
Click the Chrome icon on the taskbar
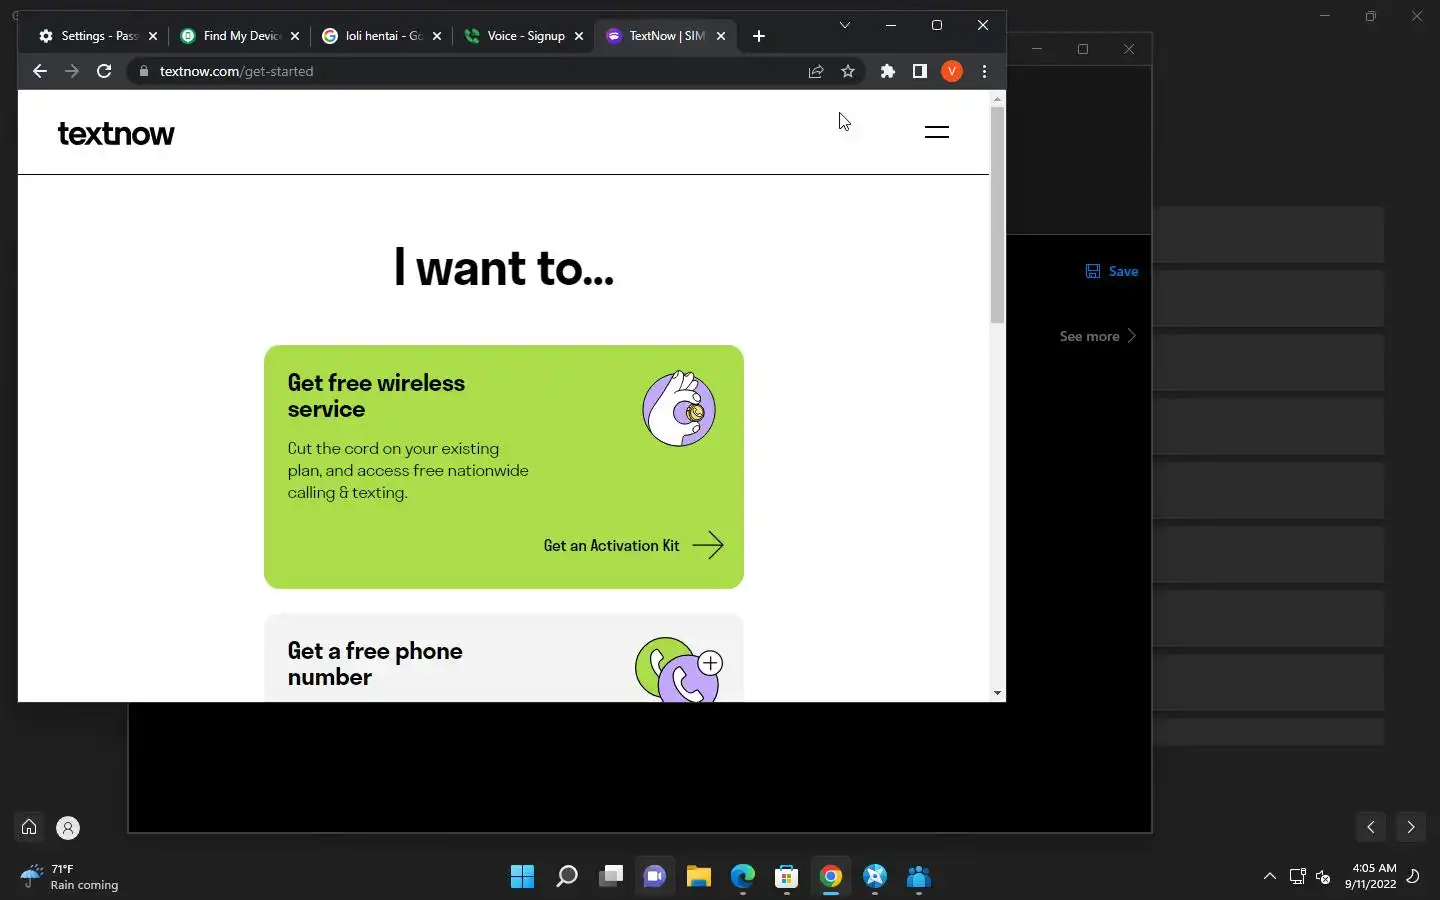(x=830, y=877)
